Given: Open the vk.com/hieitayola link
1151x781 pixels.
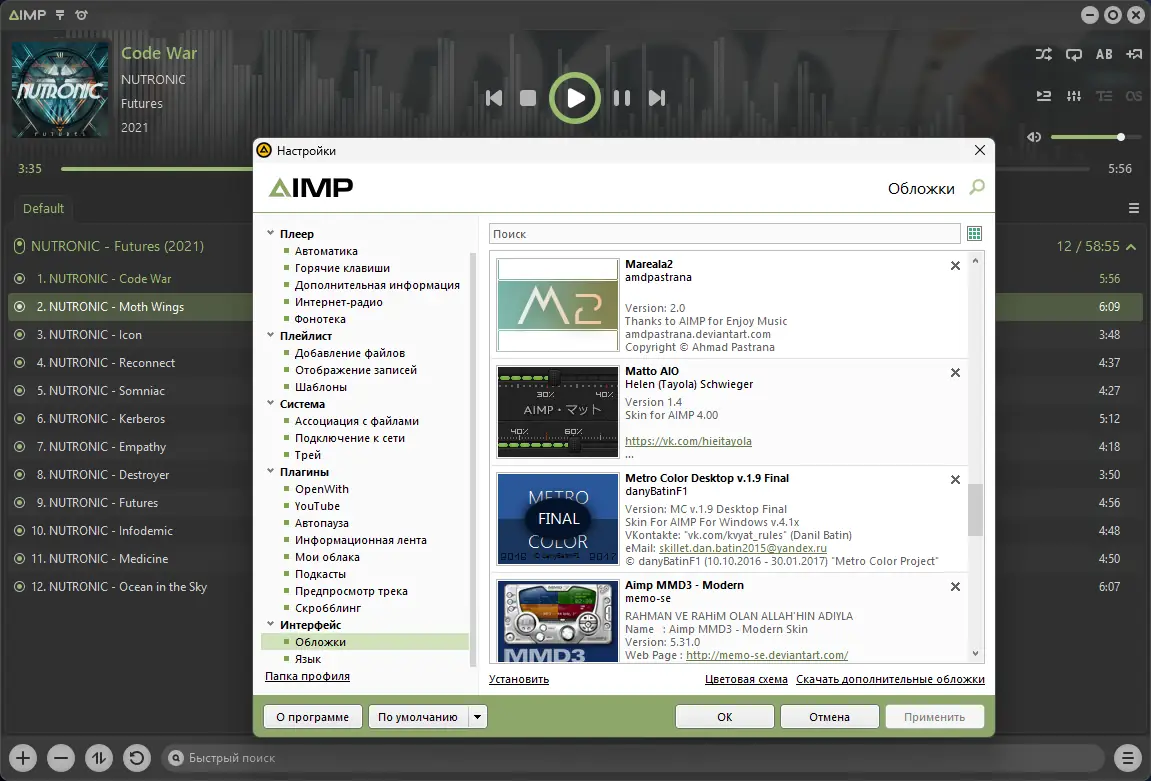Looking at the screenshot, I should click(x=688, y=441).
